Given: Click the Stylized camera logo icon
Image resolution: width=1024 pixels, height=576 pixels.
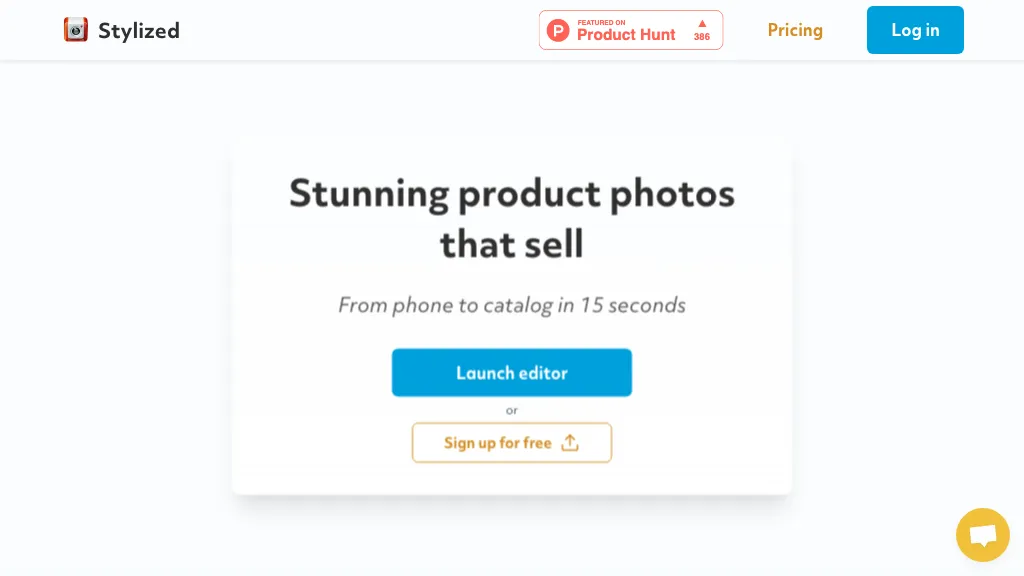Looking at the screenshot, I should pyautogui.click(x=76, y=30).
